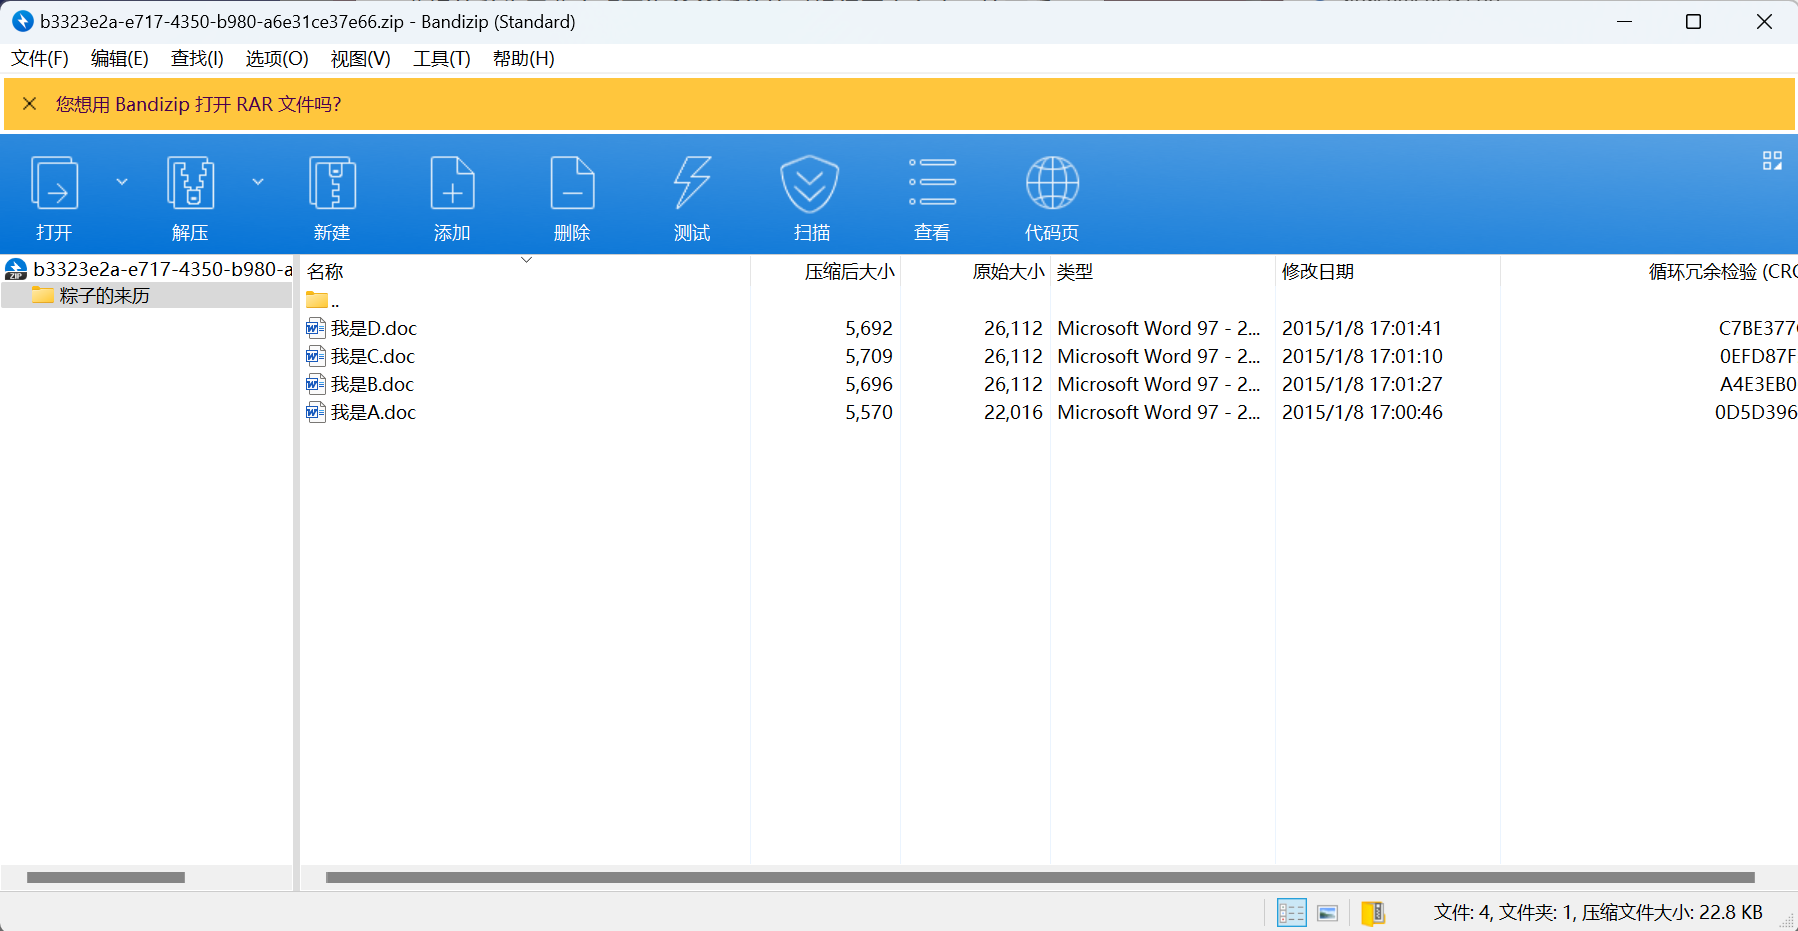Click the tree pane horizontal scrollbar
Viewport: 1798px width, 931px height.
point(106,877)
